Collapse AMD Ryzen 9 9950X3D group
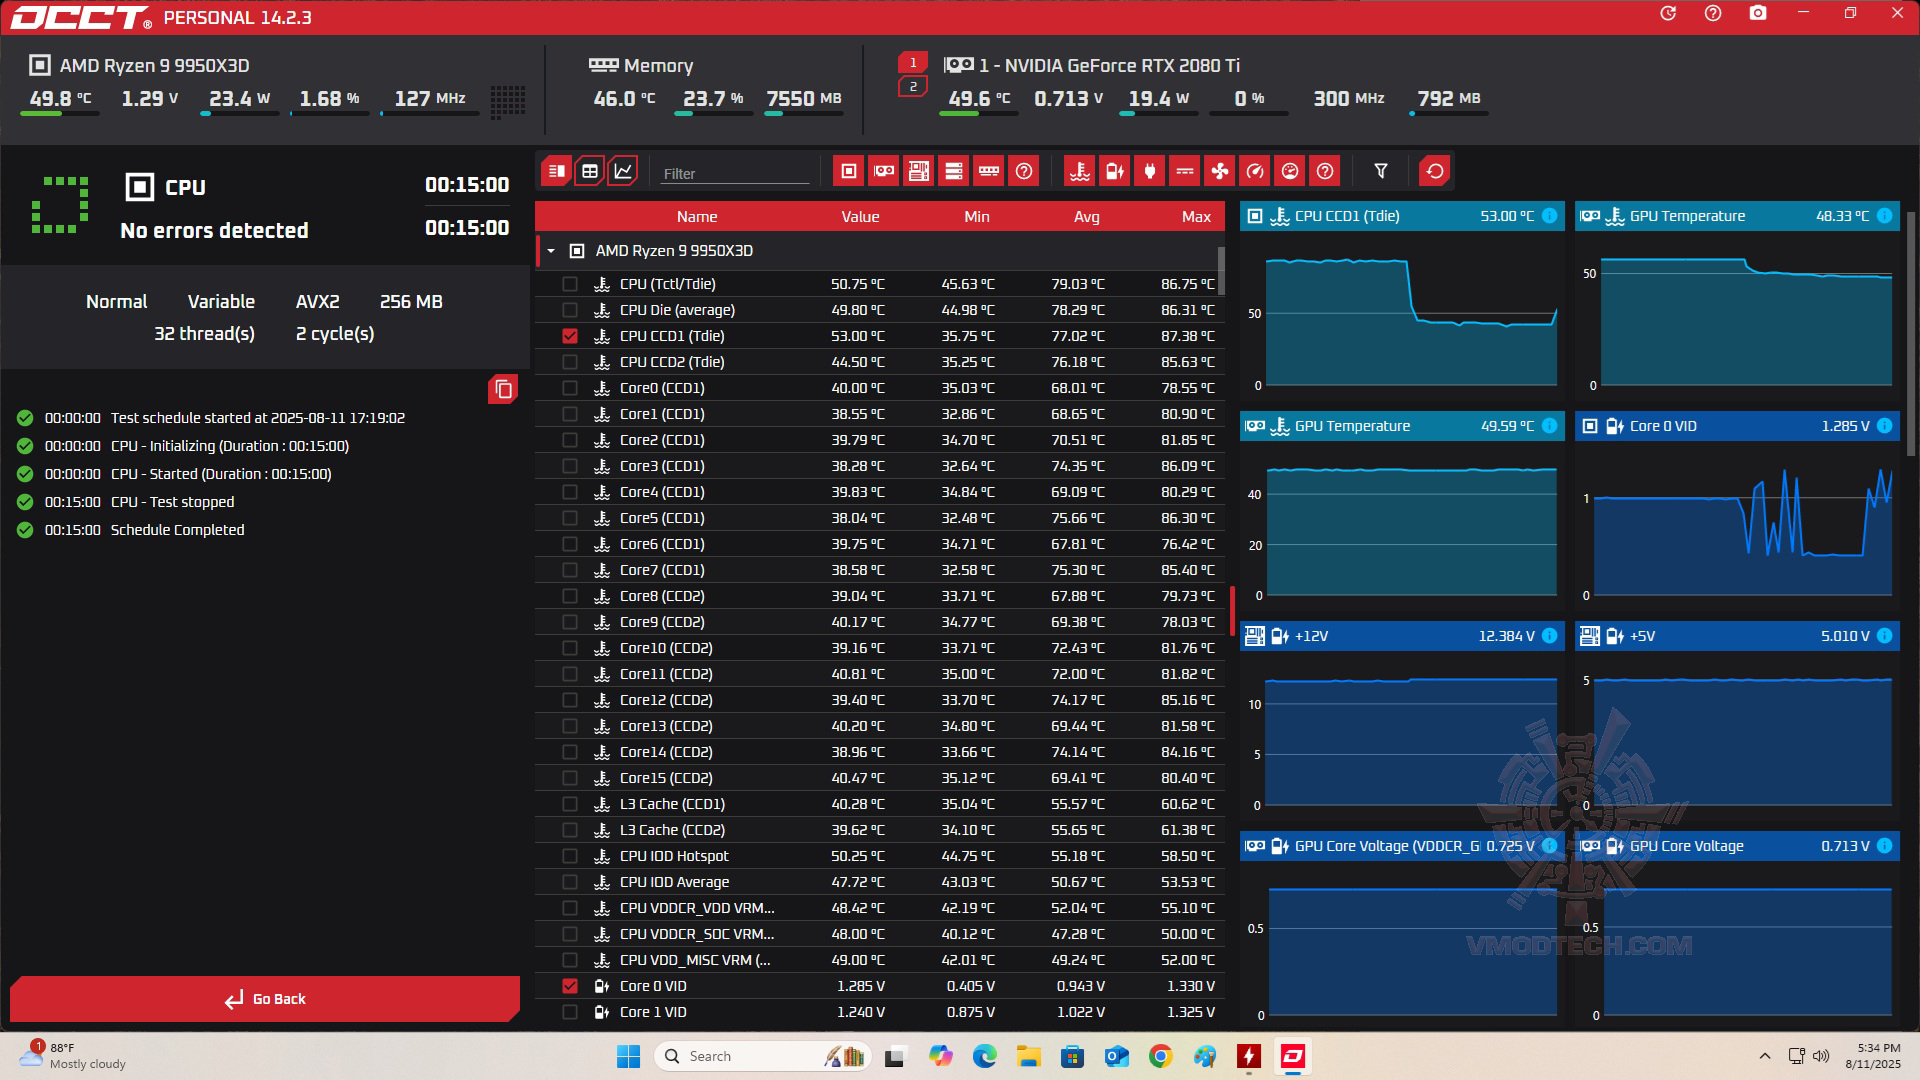 pos(551,251)
